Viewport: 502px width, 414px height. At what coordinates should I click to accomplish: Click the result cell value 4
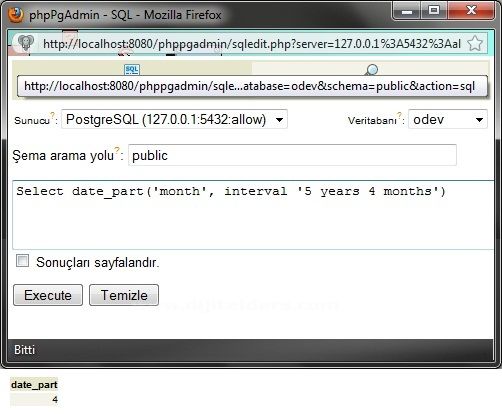pos(55,399)
